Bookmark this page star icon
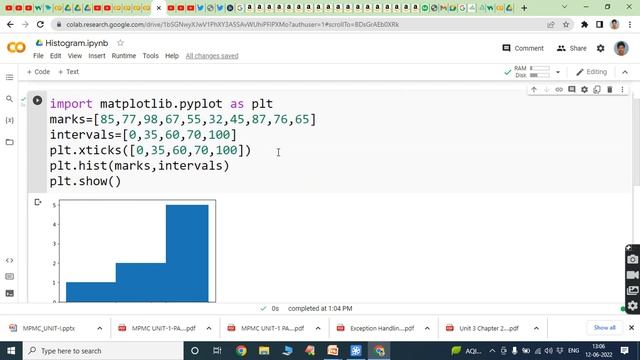 [x=566, y=24]
